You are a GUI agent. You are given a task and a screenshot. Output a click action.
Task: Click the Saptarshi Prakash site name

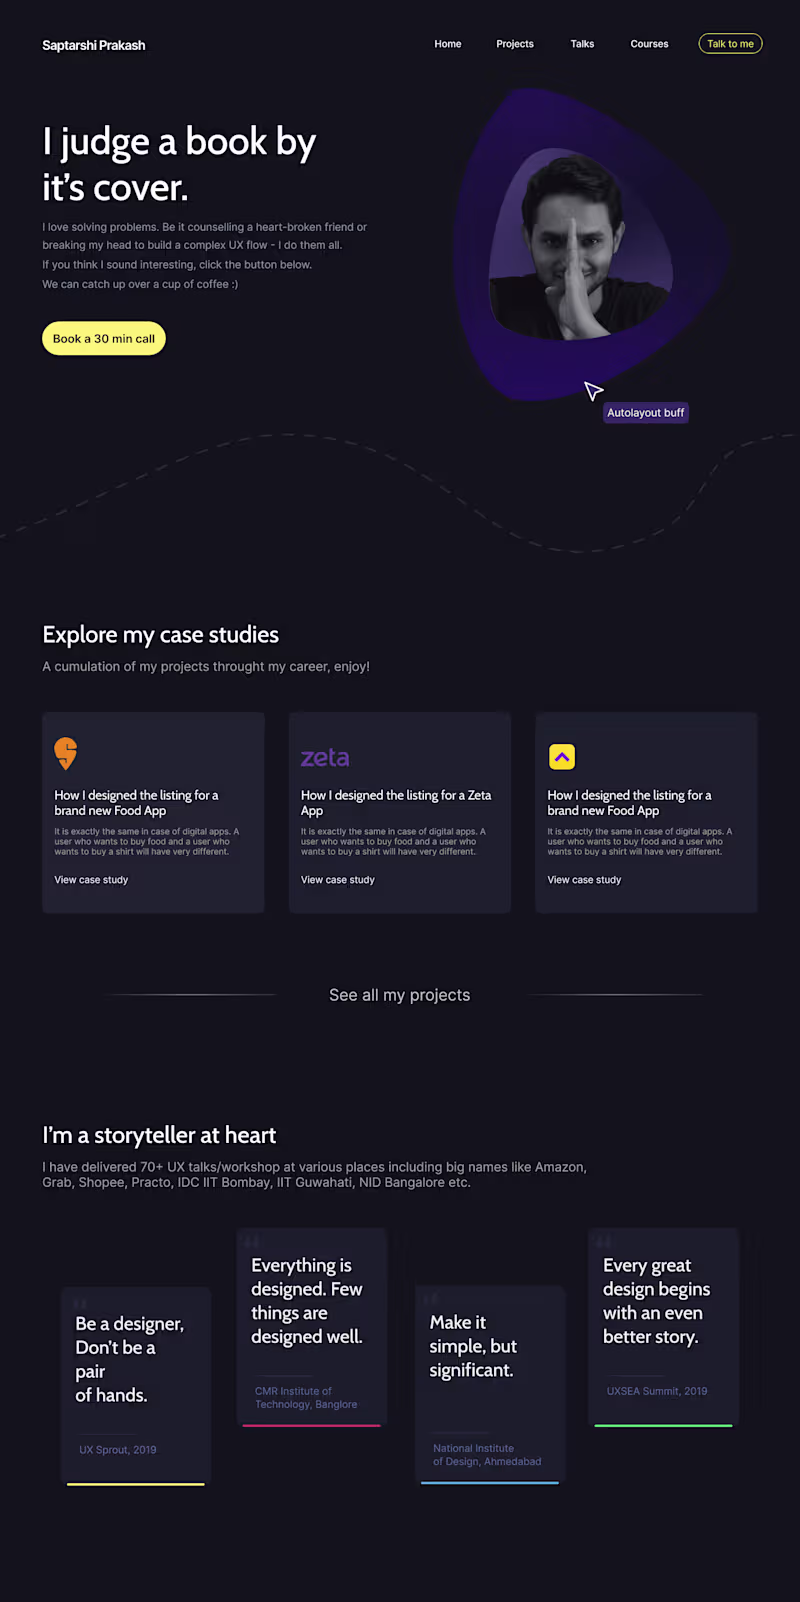(94, 45)
